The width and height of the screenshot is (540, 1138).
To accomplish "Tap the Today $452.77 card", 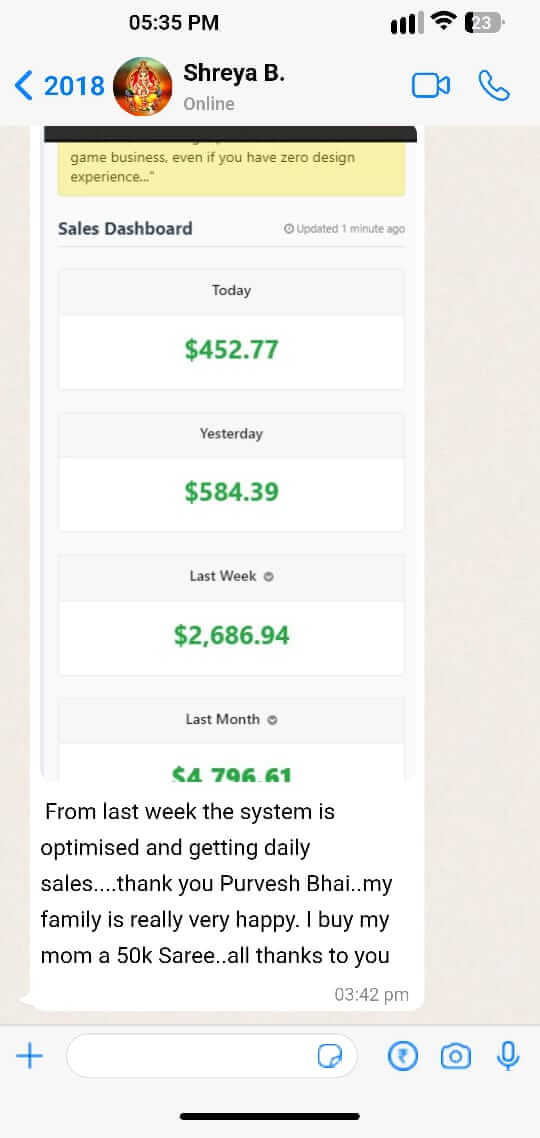I will click(231, 329).
